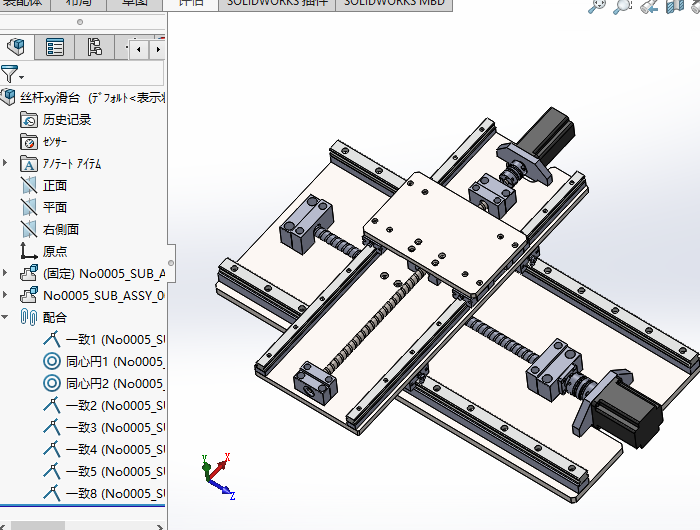Click the 同心円2 concentric mate icon
The height and width of the screenshot is (530, 700).
(52, 383)
